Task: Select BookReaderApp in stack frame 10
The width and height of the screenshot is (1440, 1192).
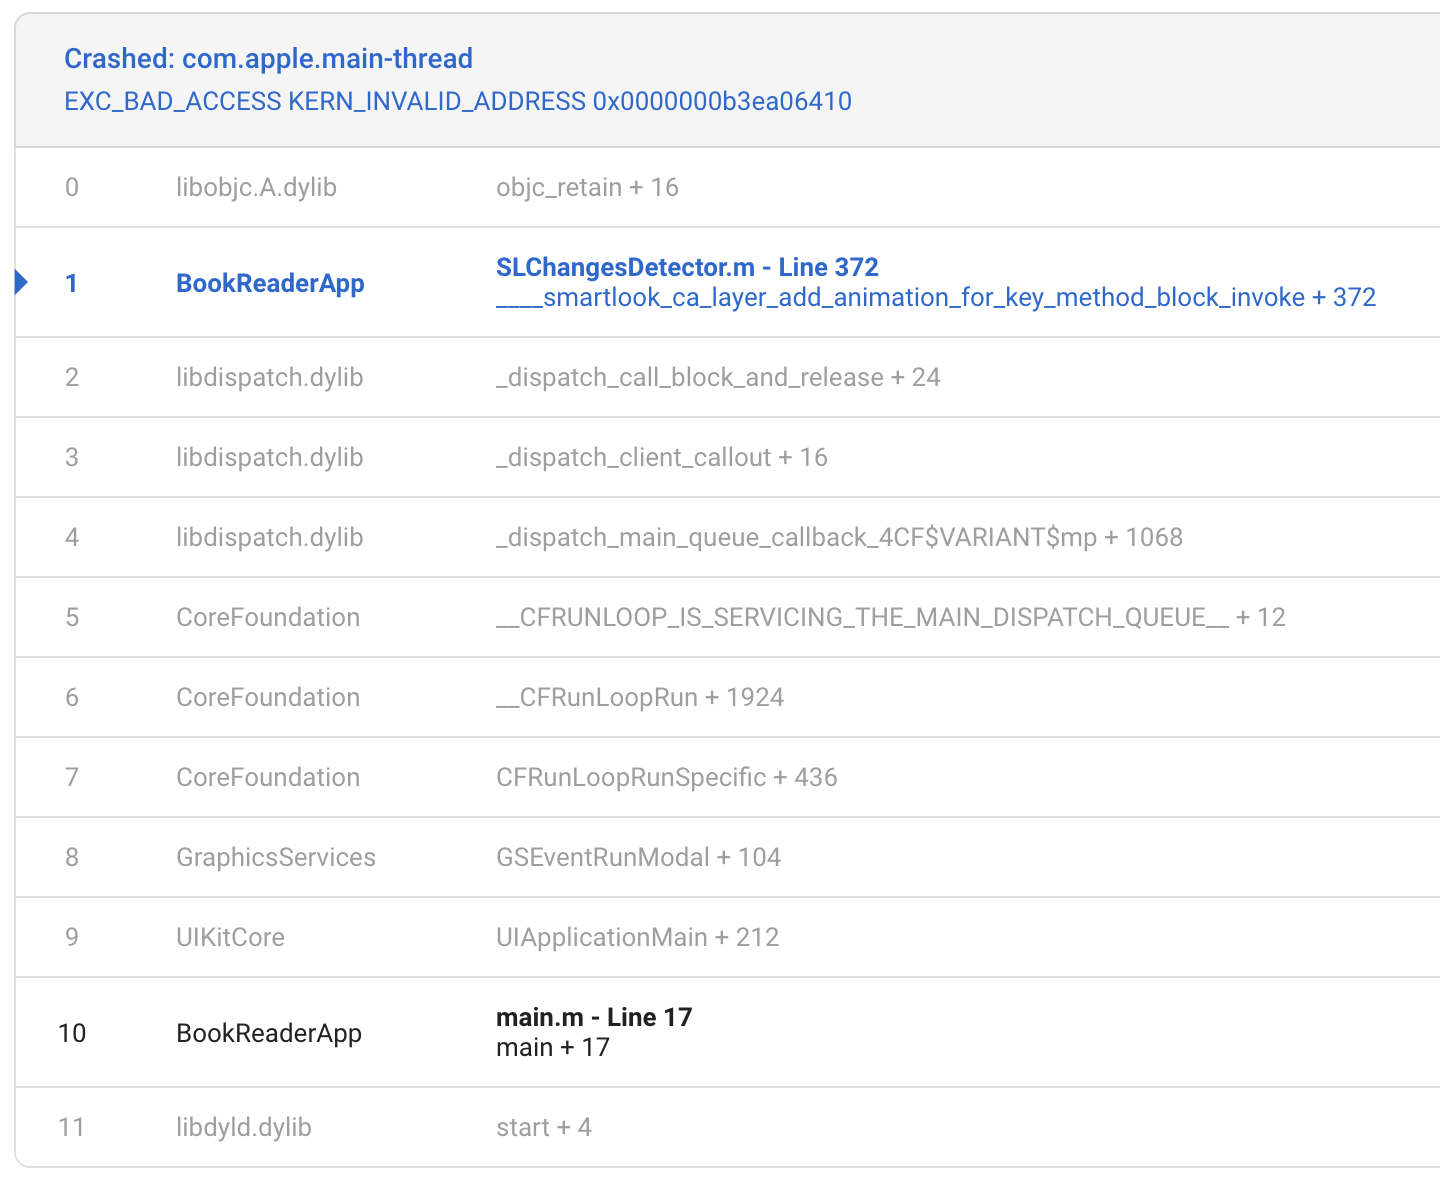Action: pyautogui.click(x=269, y=1033)
